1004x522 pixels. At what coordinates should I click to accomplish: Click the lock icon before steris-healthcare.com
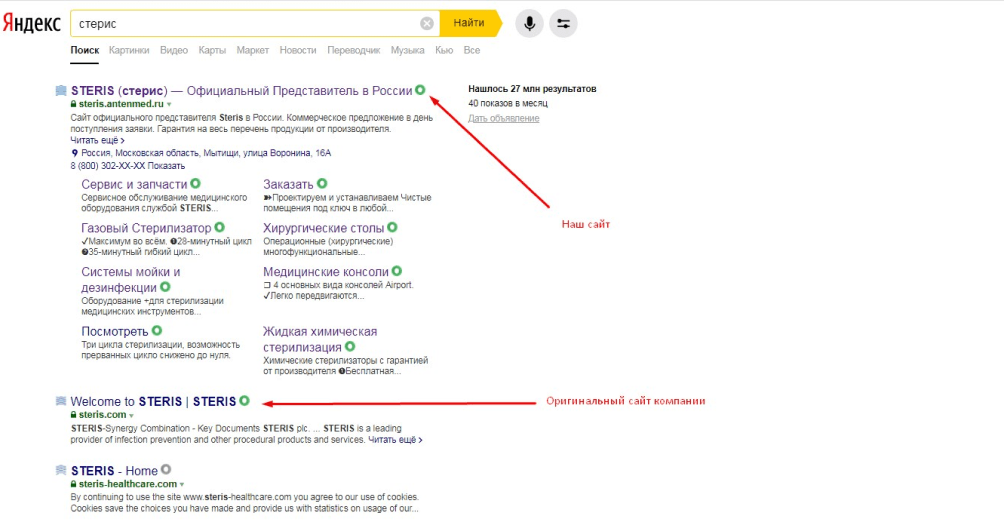point(74,484)
